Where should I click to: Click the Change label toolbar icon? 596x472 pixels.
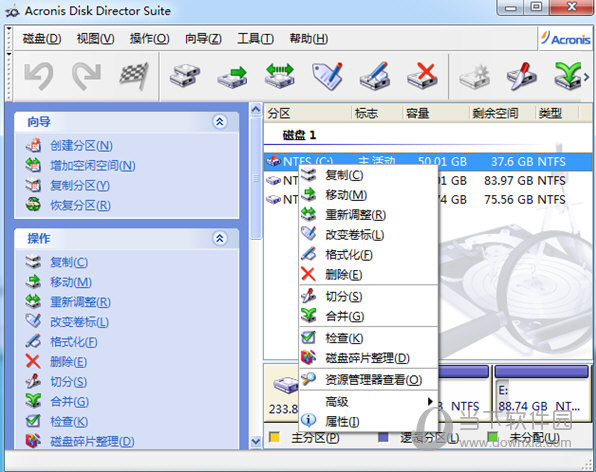327,76
